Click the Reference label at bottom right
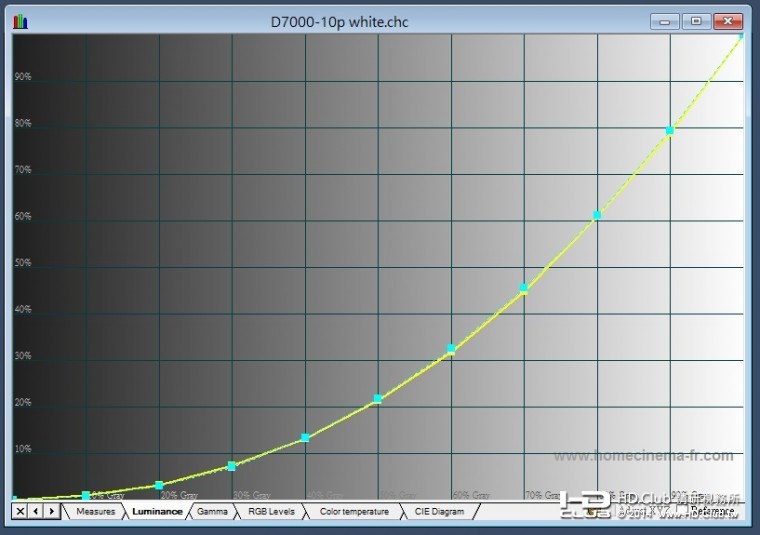Screen dimensions: 760x535 point(711,511)
